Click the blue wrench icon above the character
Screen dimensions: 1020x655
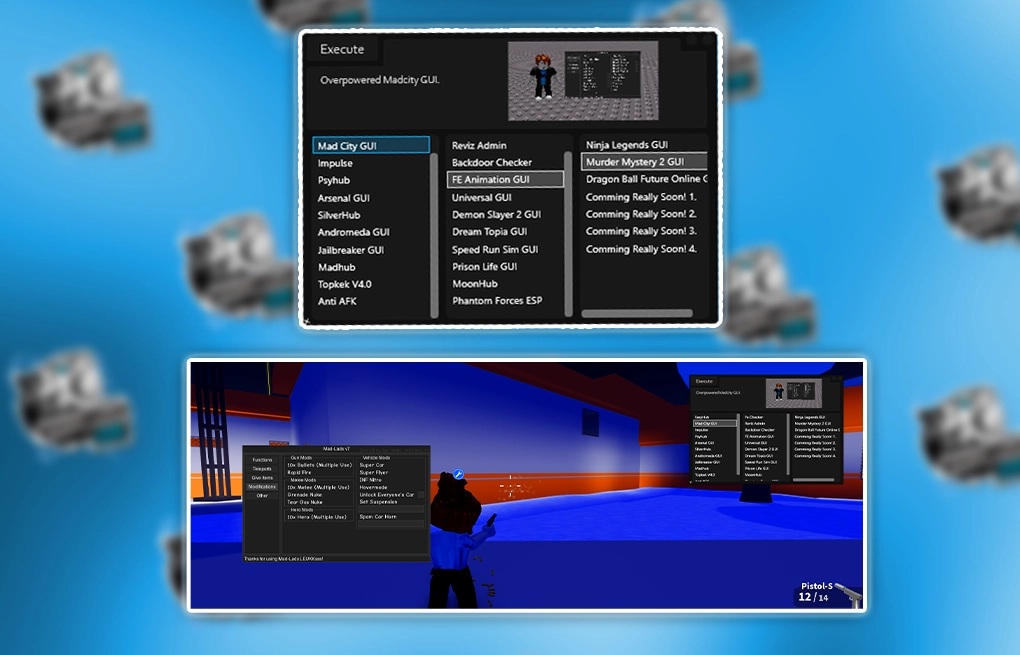point(458,475)
